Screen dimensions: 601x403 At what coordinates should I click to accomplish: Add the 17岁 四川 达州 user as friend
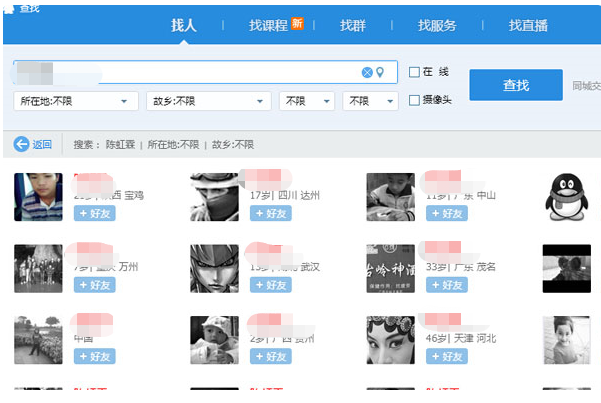[x=271, y=214]
